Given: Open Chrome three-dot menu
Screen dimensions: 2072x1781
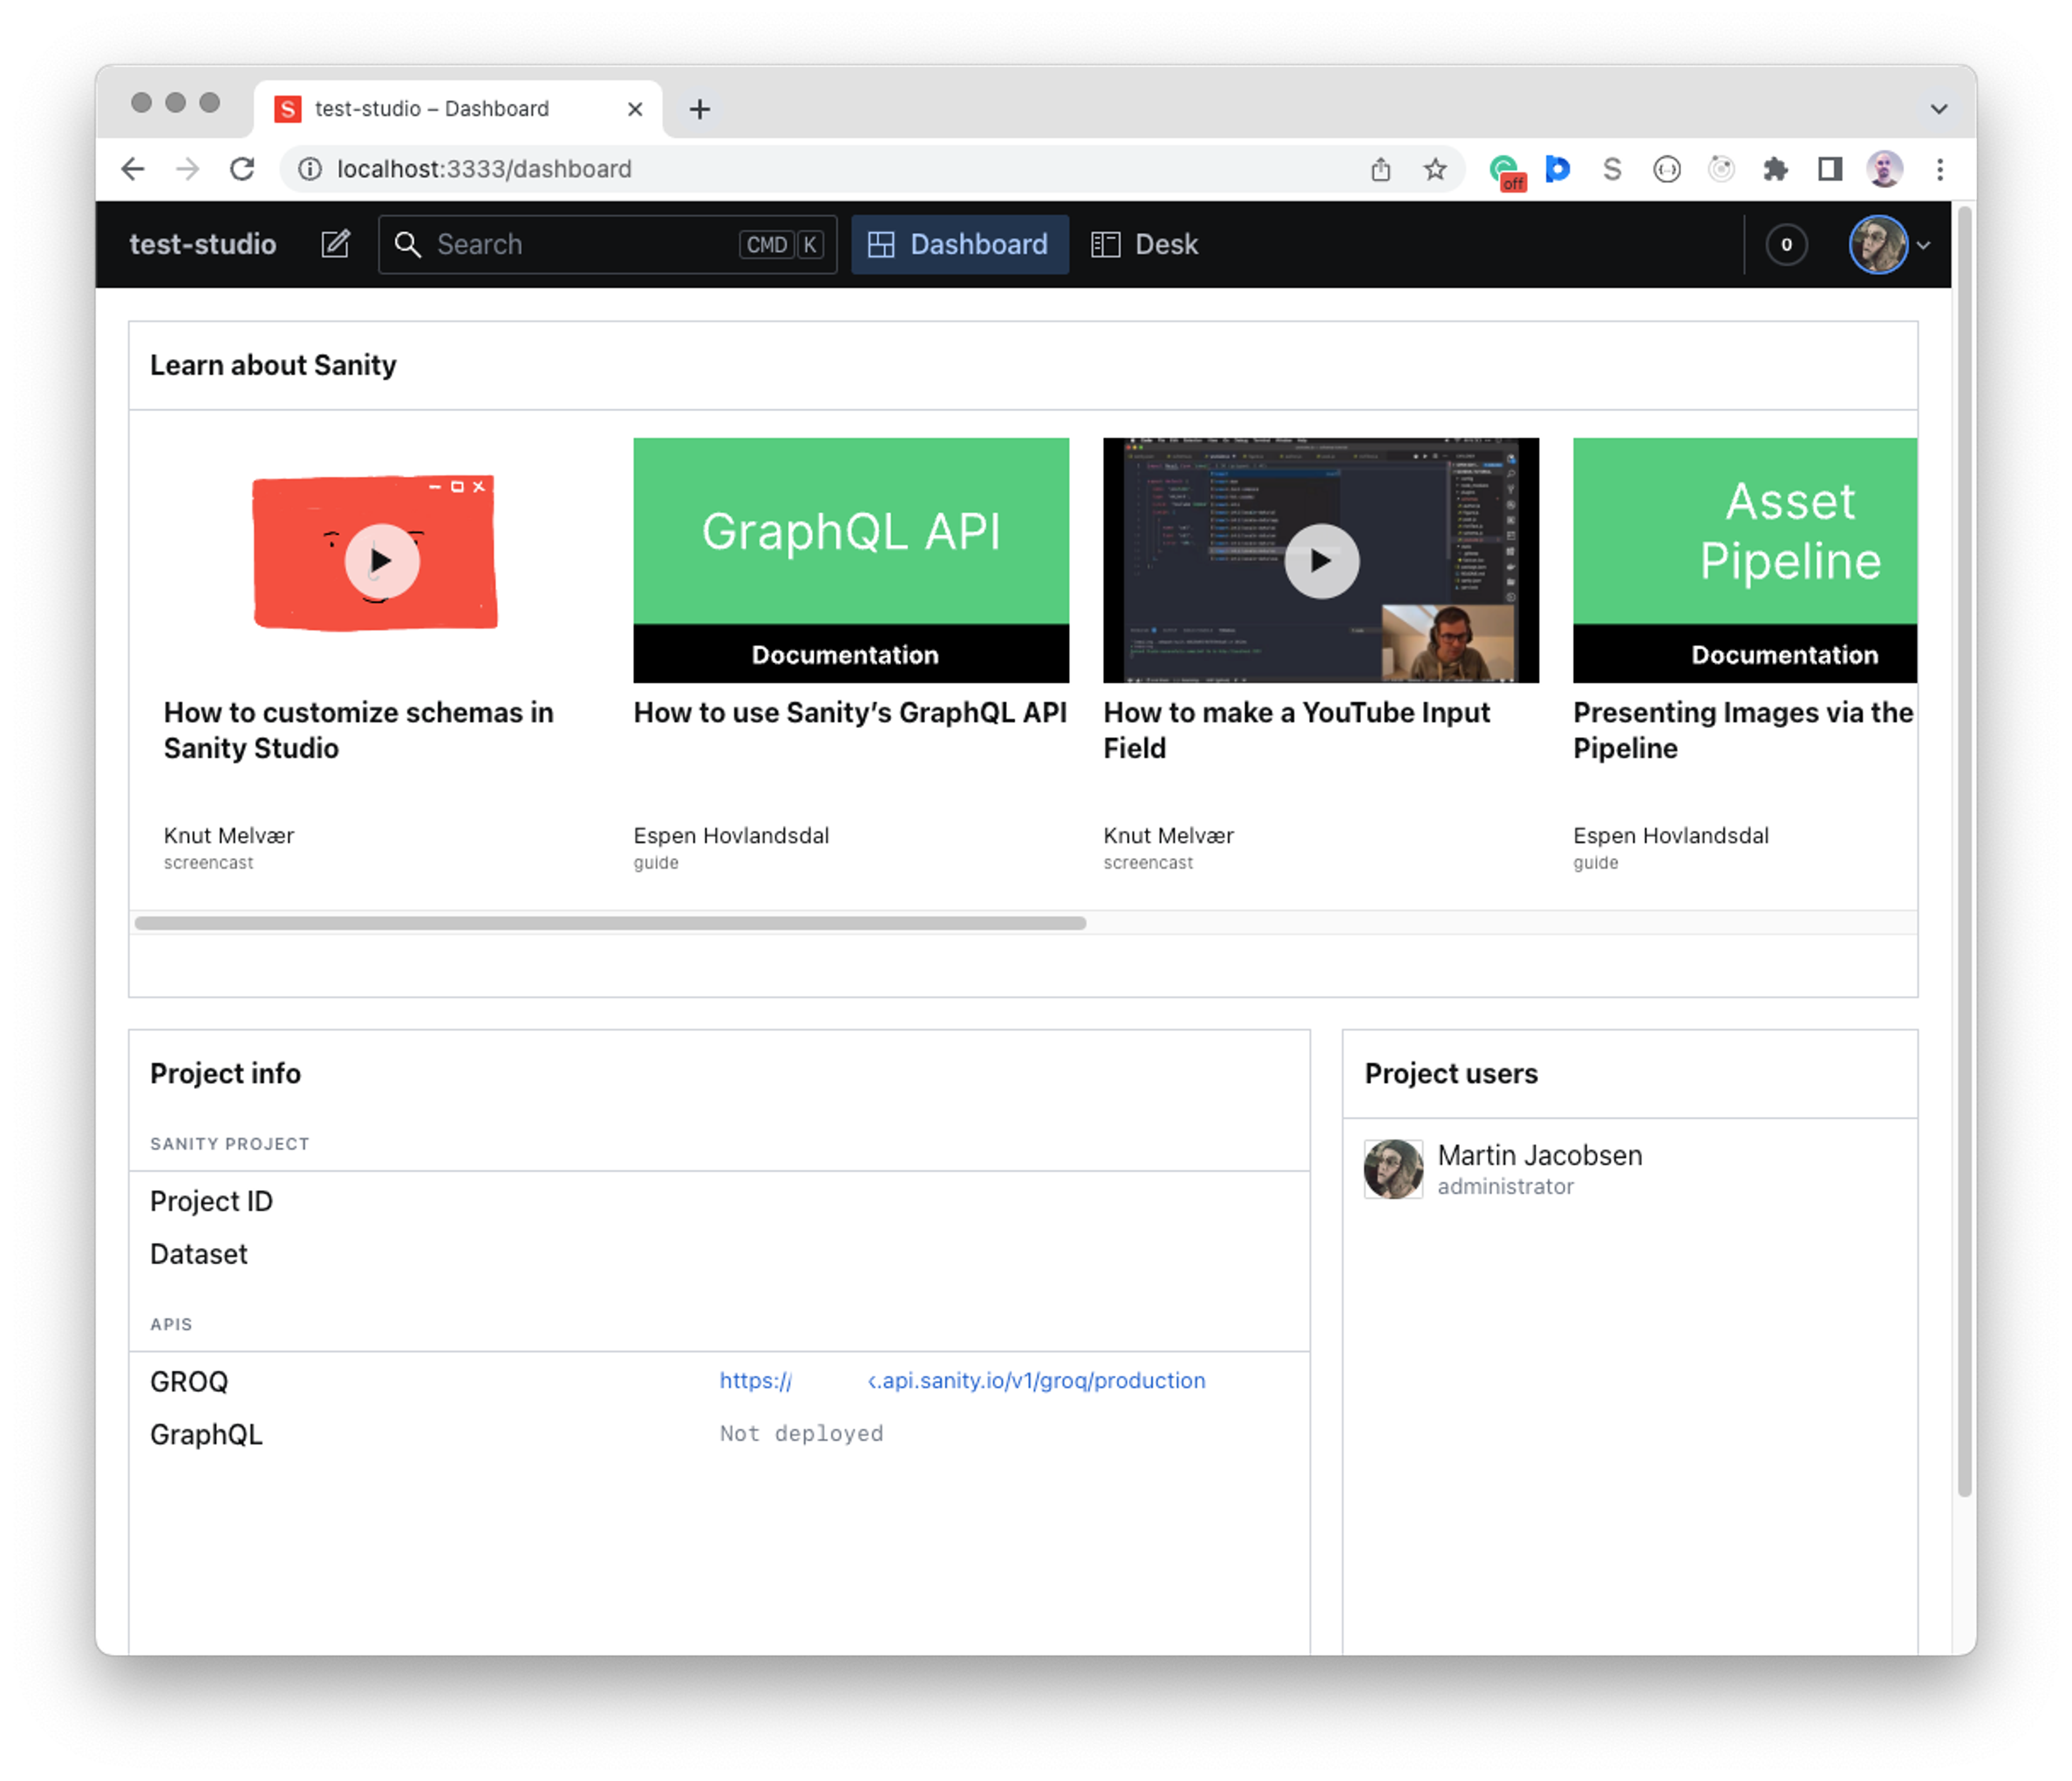Looking at the screenshot, I should (x=1940, y=169).
